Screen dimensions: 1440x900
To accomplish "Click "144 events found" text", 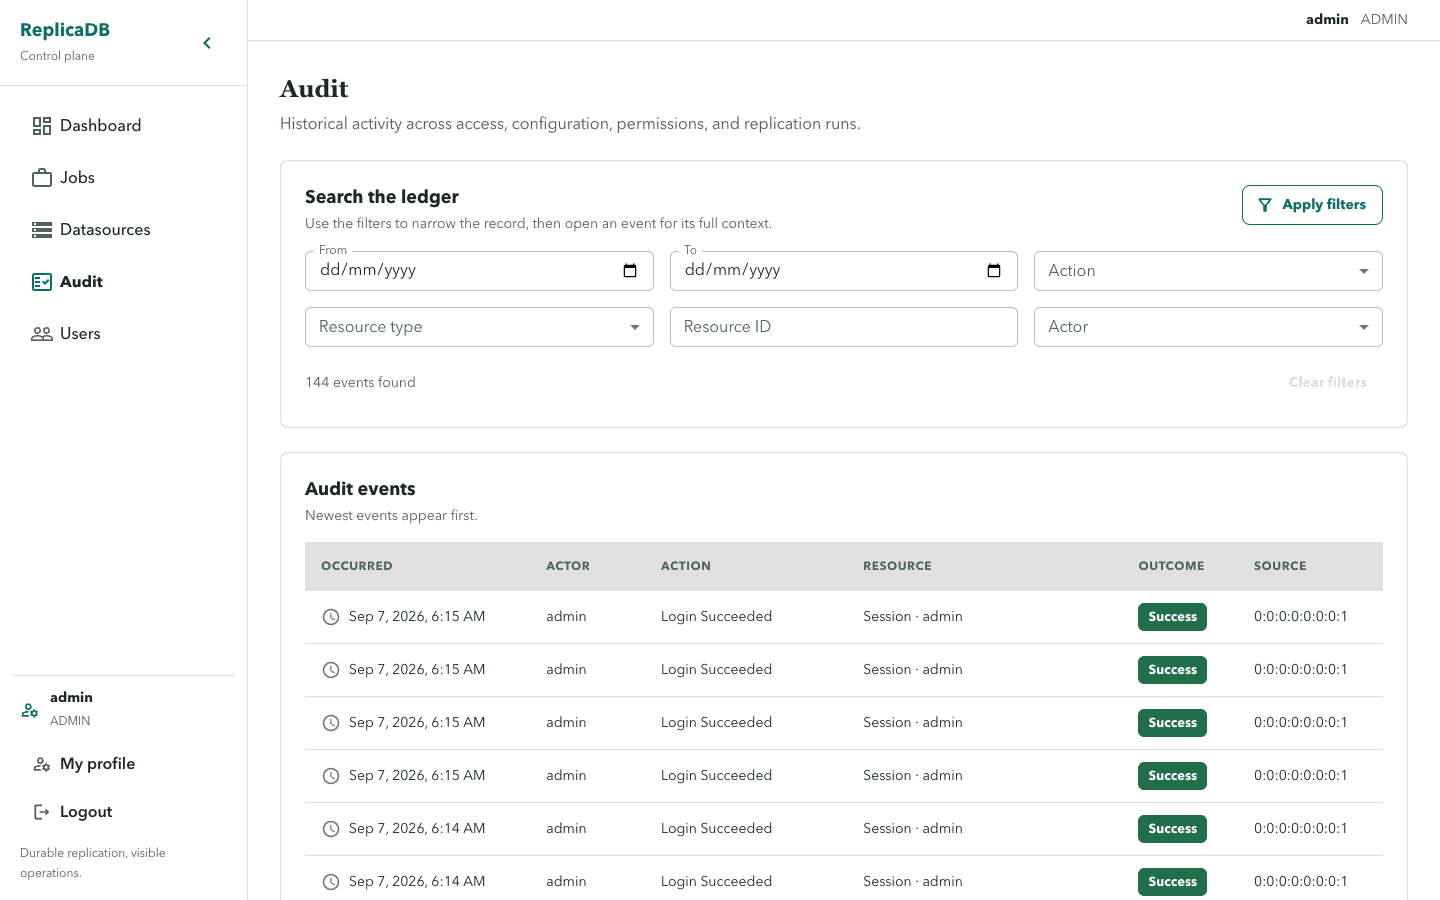I will pos(360,382).
